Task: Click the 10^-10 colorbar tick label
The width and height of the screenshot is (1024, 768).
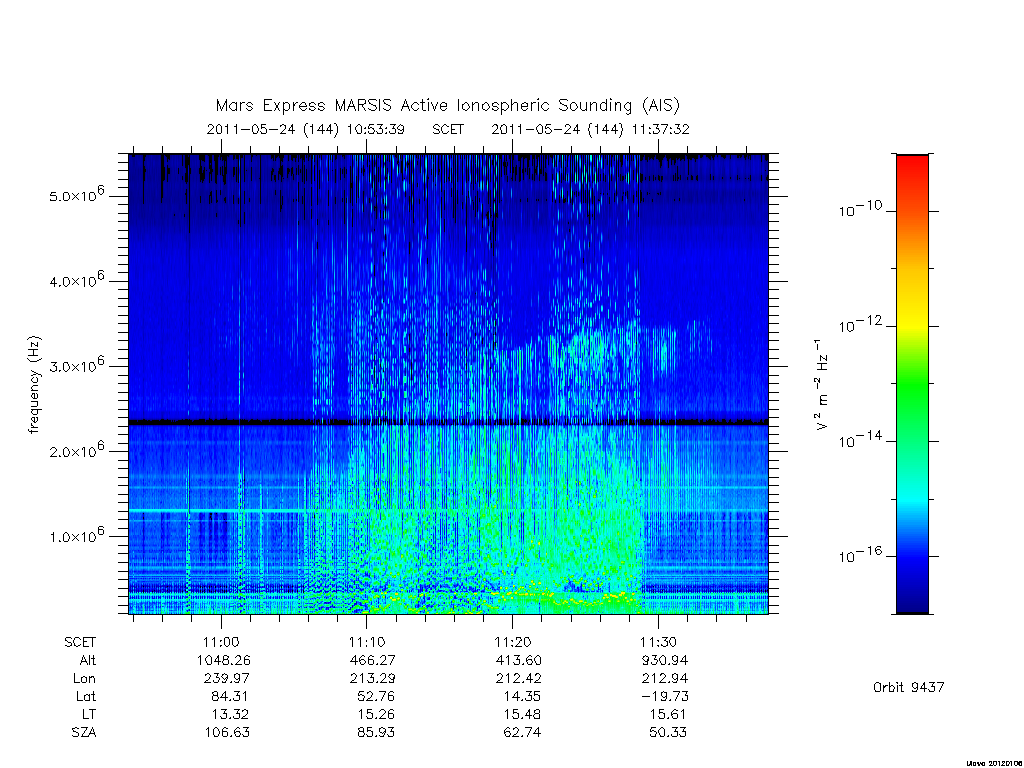Action: coord(860,209)
